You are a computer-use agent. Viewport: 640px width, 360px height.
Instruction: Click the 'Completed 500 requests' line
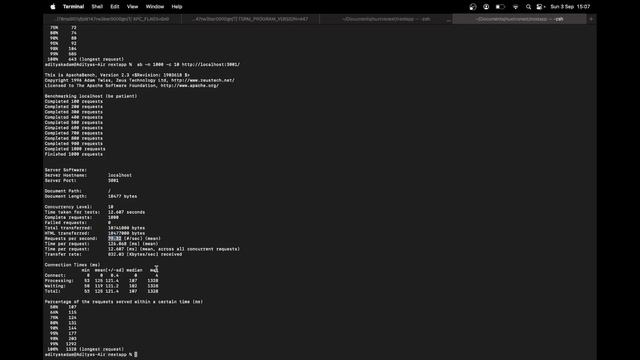pyautogui.click(x=74, y=122)
